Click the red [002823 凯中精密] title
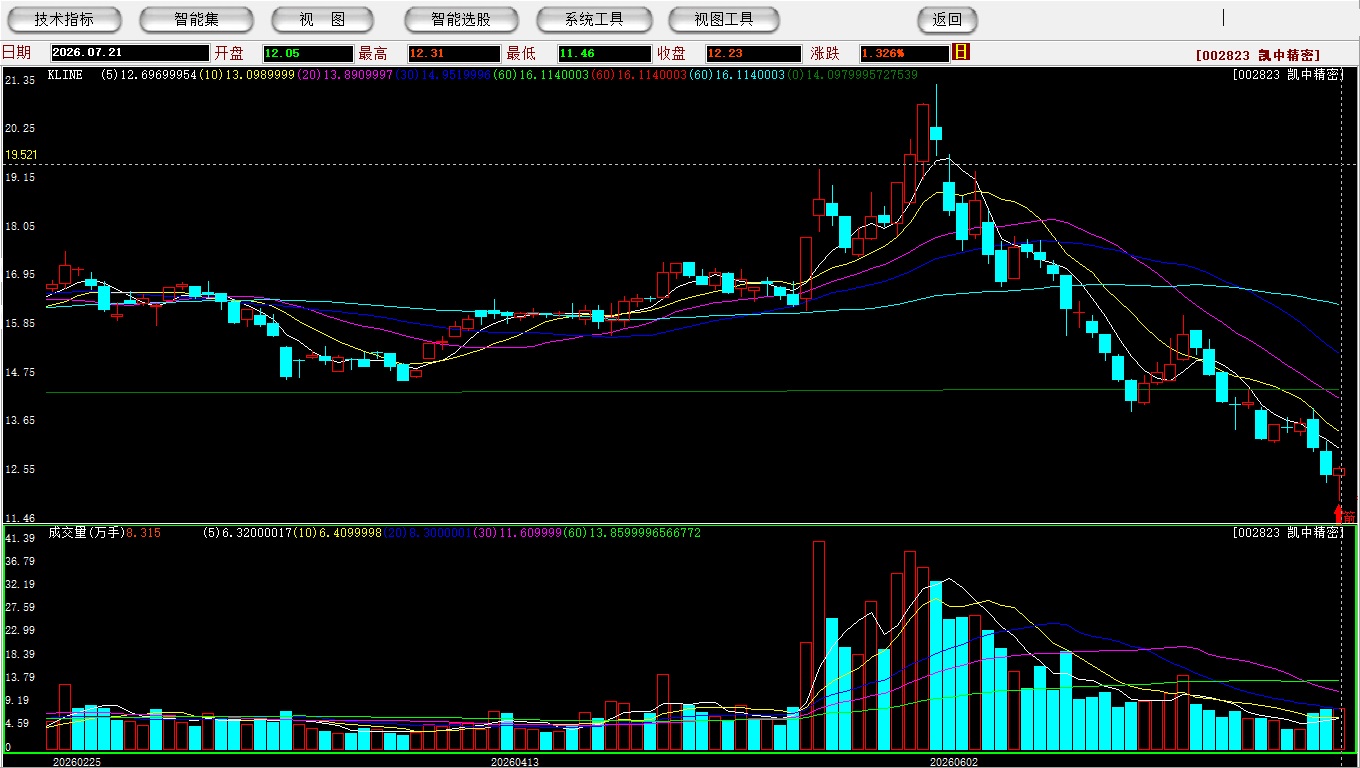Screen dimensions: 1360x768 (1257, 56)
